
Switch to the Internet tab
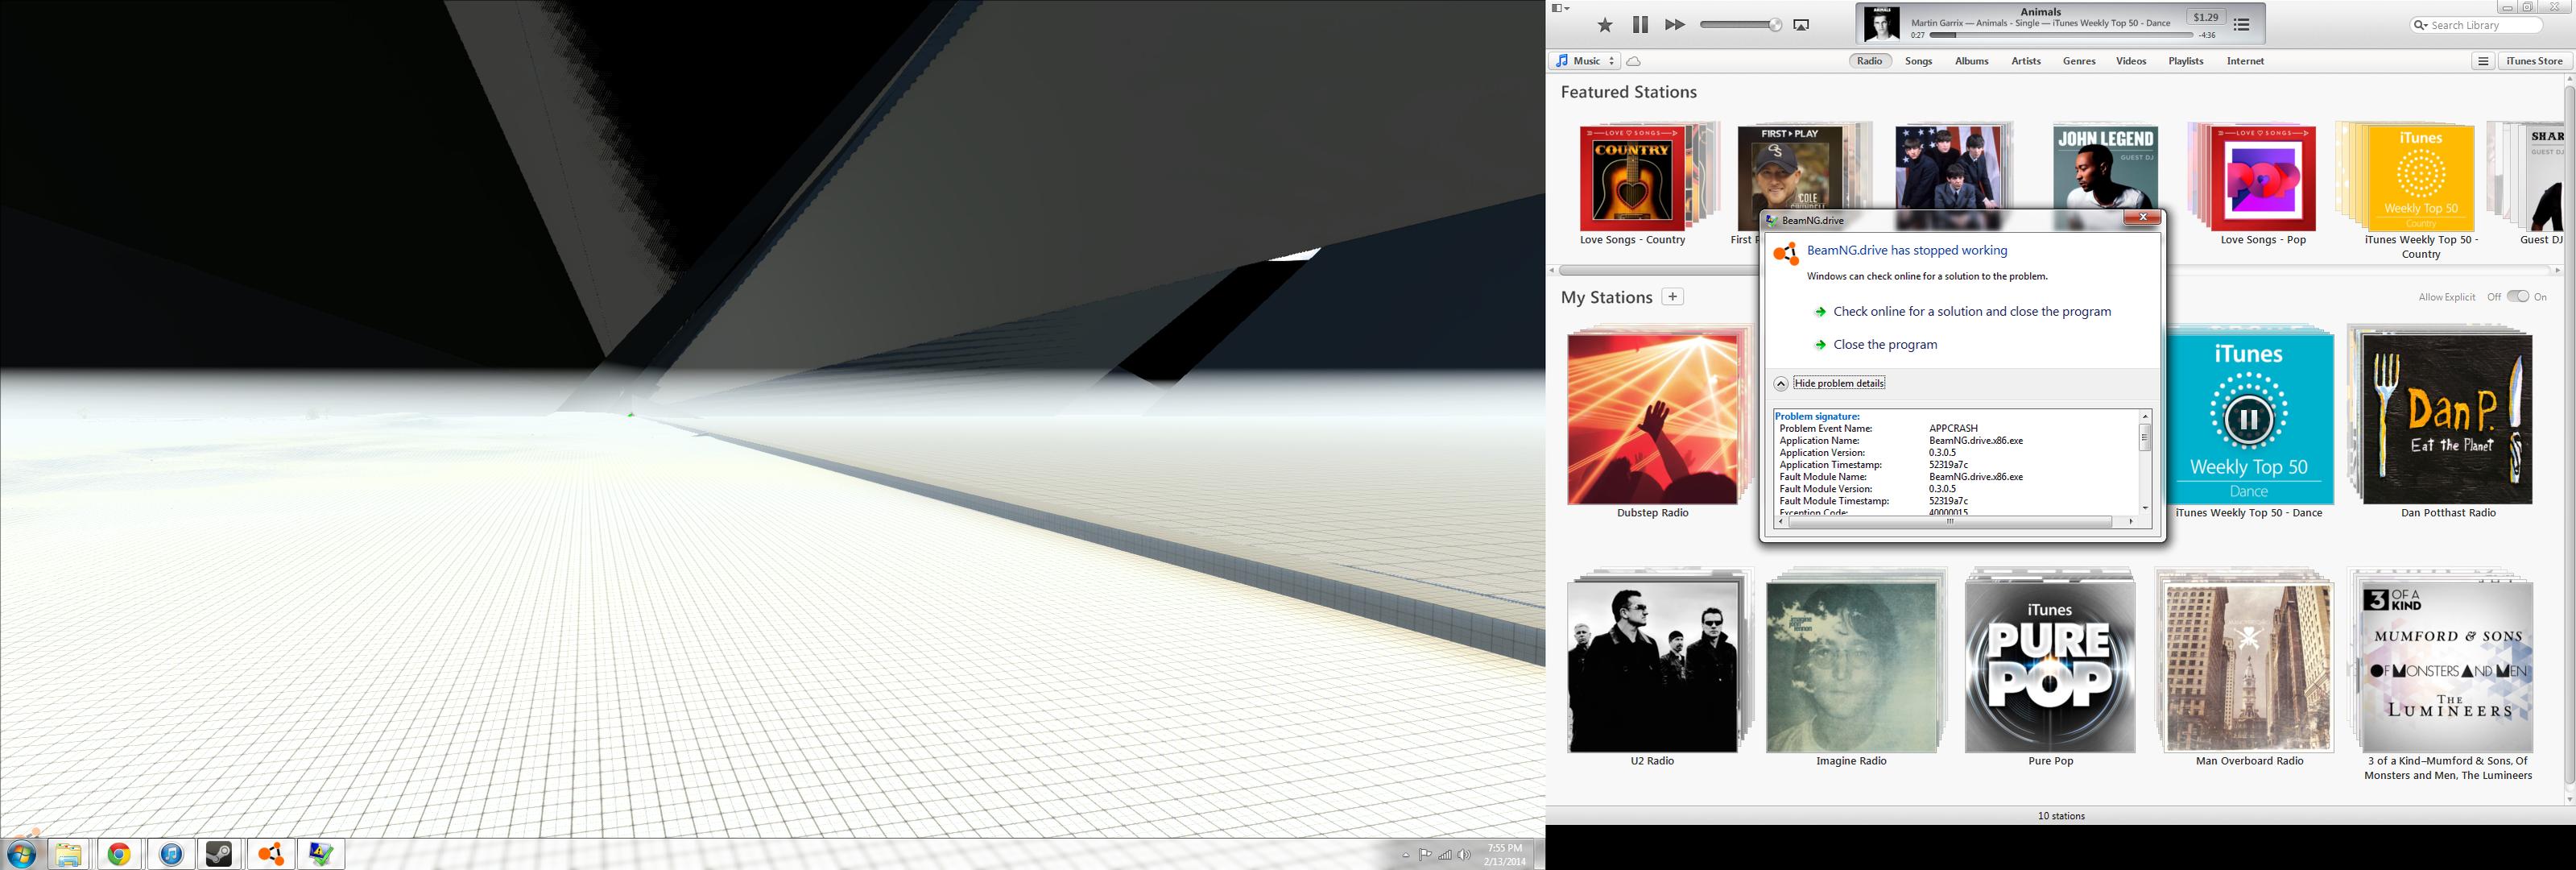point(2245,61)
